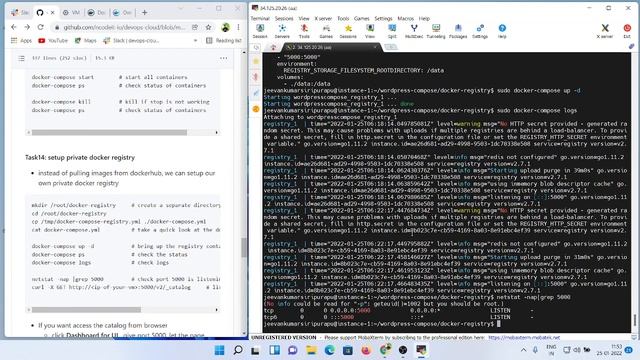This screenshot has width=640, height=360.
Task: Show hidden system tray icons chevron
Action: (x=524, y=350)
